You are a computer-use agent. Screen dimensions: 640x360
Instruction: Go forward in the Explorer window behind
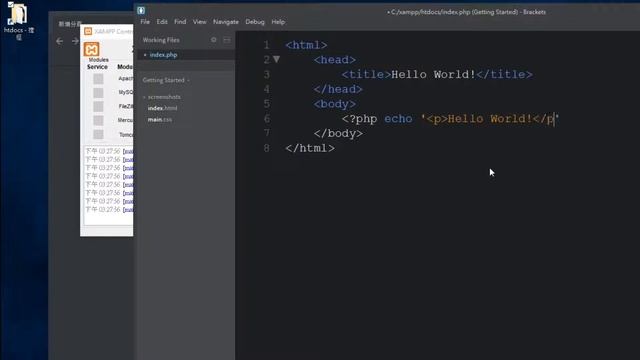point(75,41)
